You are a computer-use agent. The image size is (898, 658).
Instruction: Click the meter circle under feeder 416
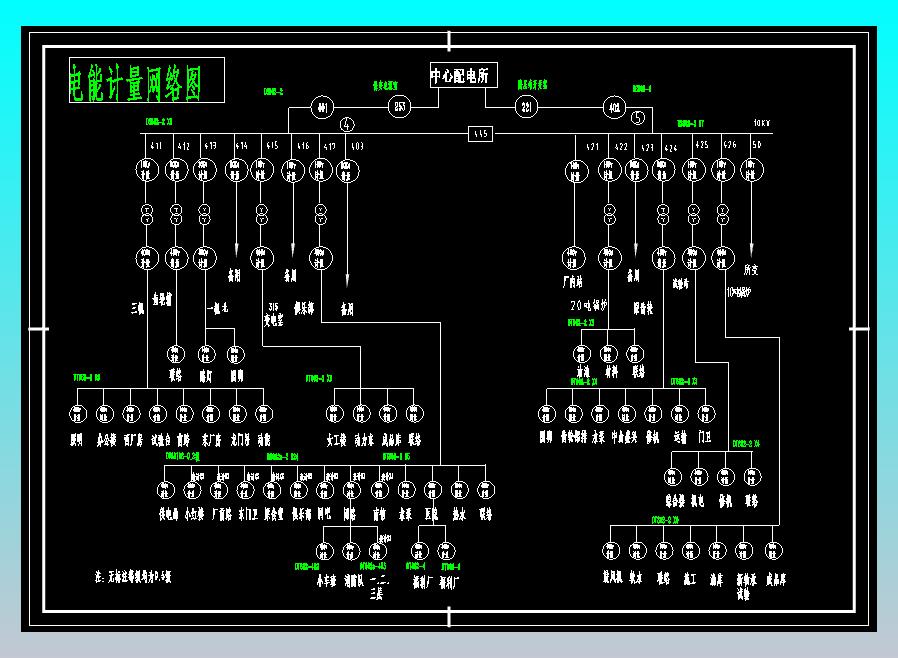[293, 171]
